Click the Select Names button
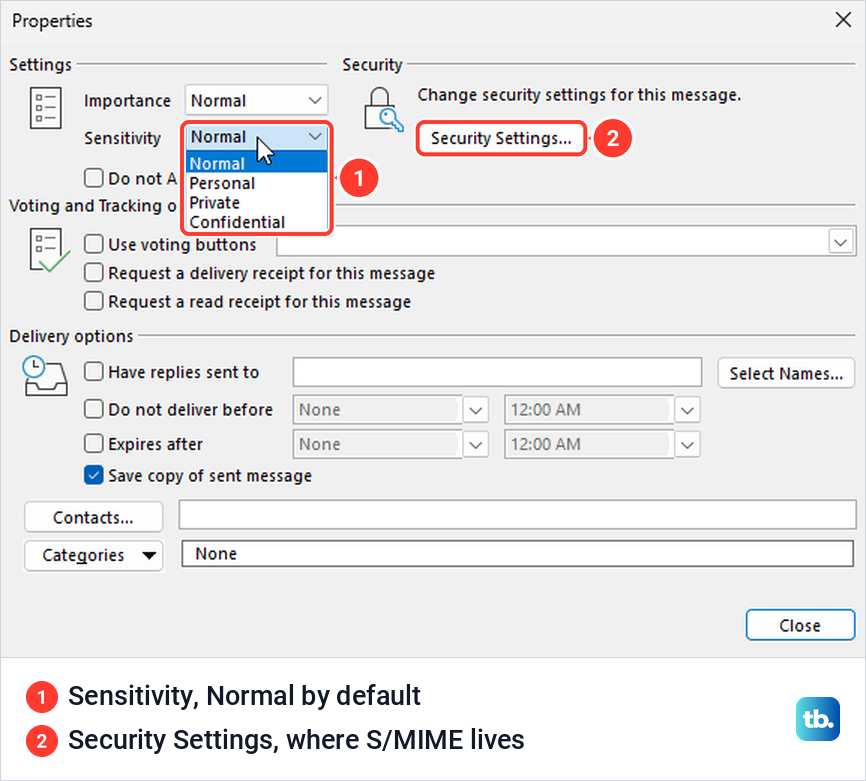Image resolution: width=866 pixels, height=781 pixels. click(785, 373)
